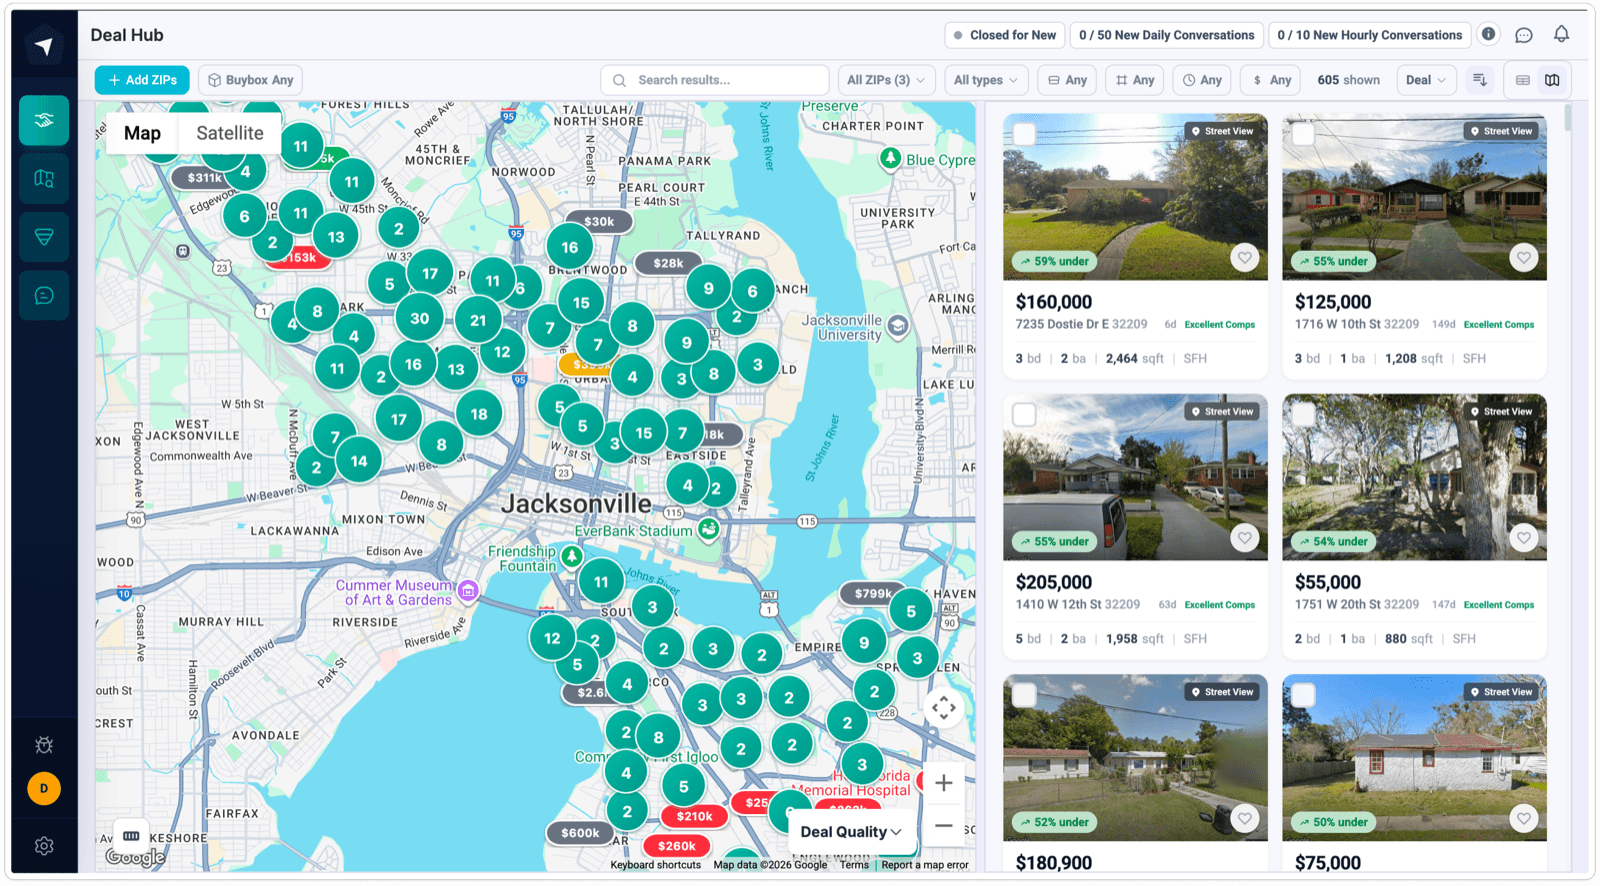Open the cluster marker labeled 30
1600x886 pixels.
[420, 319]
